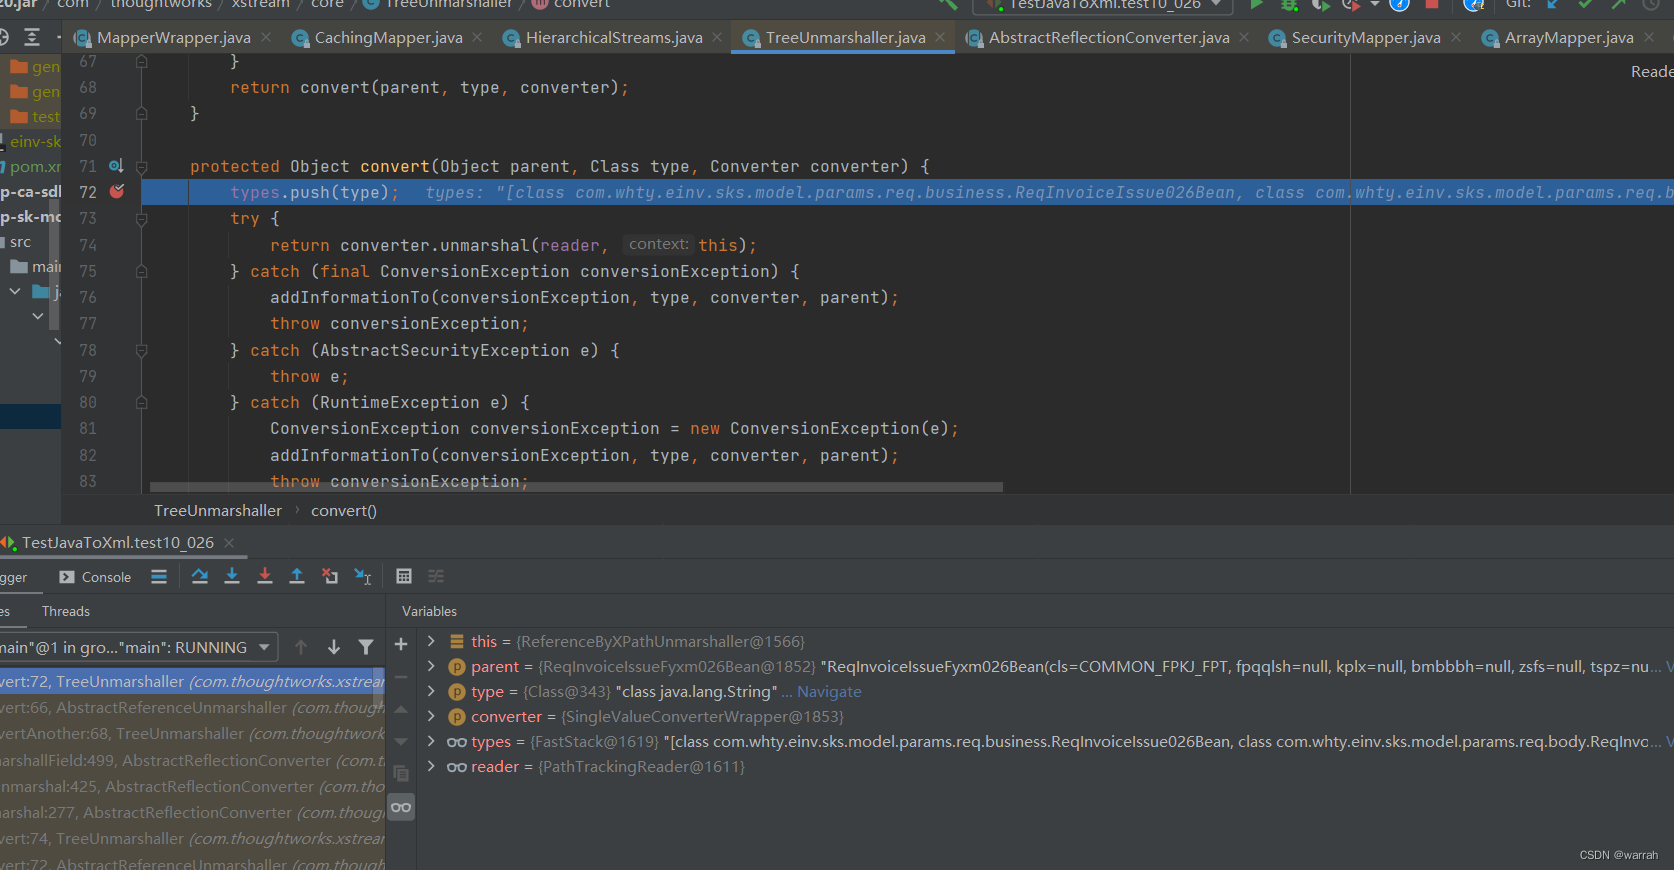This screenshot has width=1674, height=870.
Task: Click the Navigate link next to type variable
Action: click(x=829, y=691)
